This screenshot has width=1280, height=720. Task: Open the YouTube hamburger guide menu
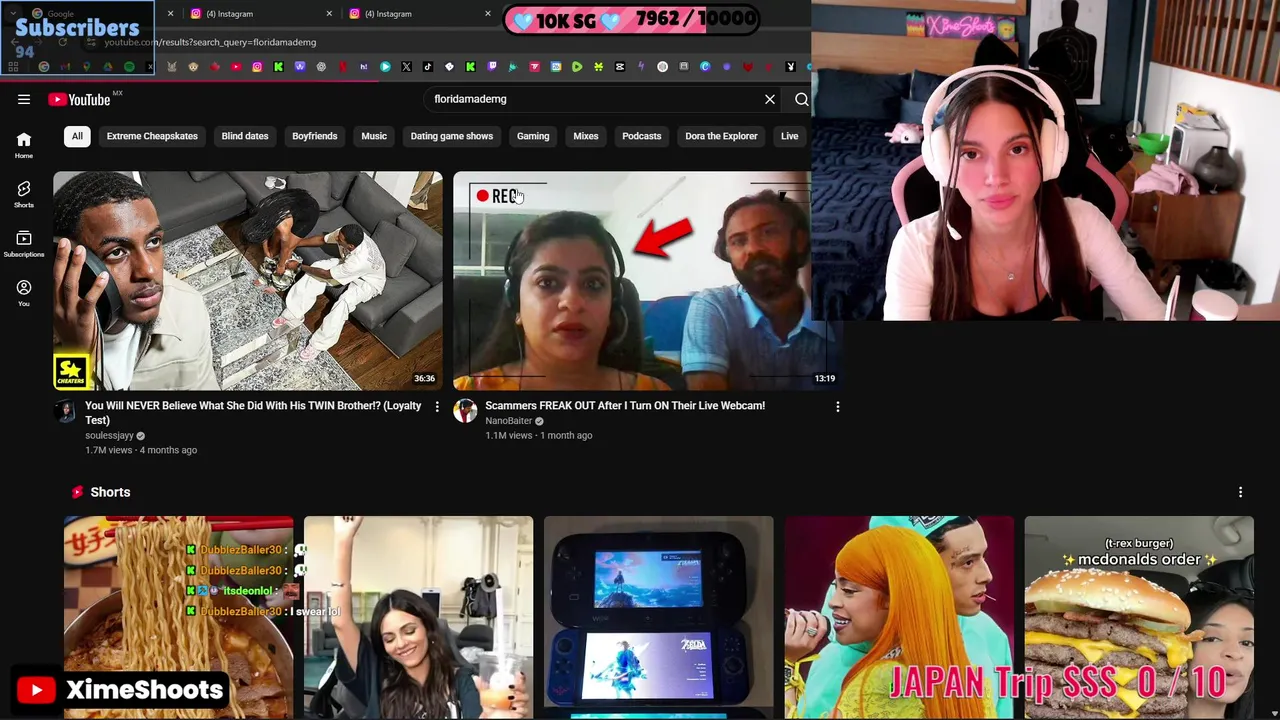(x=24, y=99)
